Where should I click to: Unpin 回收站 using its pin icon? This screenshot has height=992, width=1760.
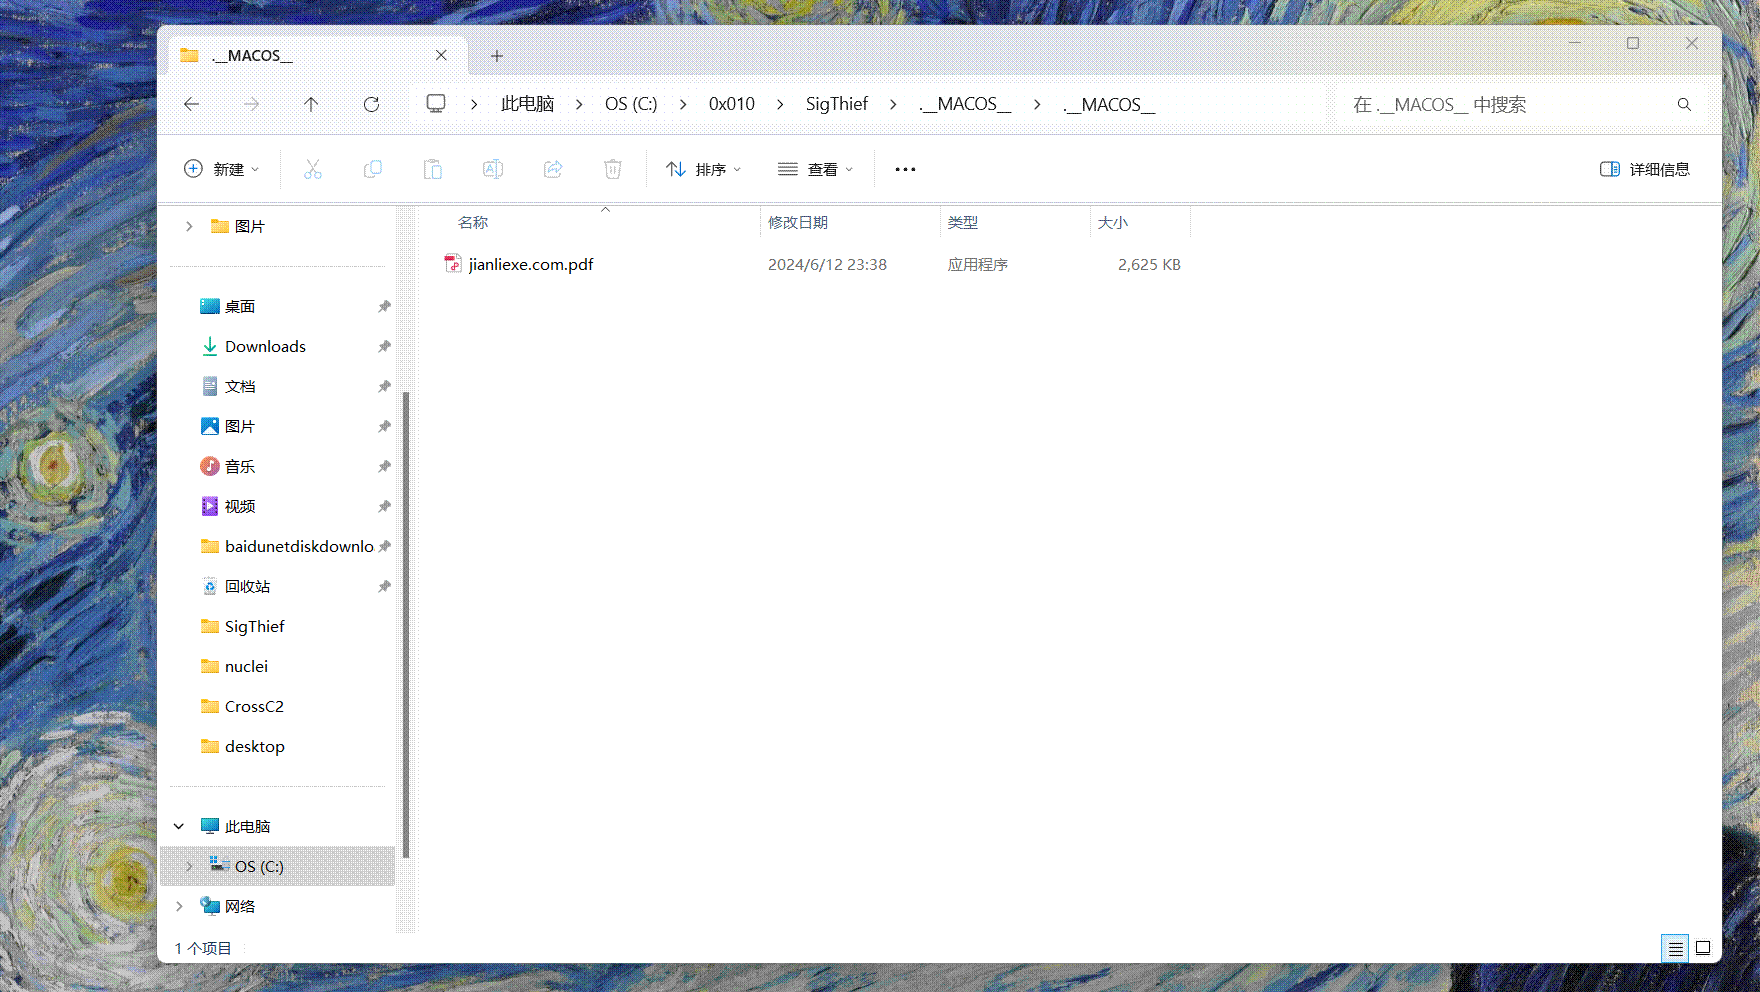(x=384, y=586)
